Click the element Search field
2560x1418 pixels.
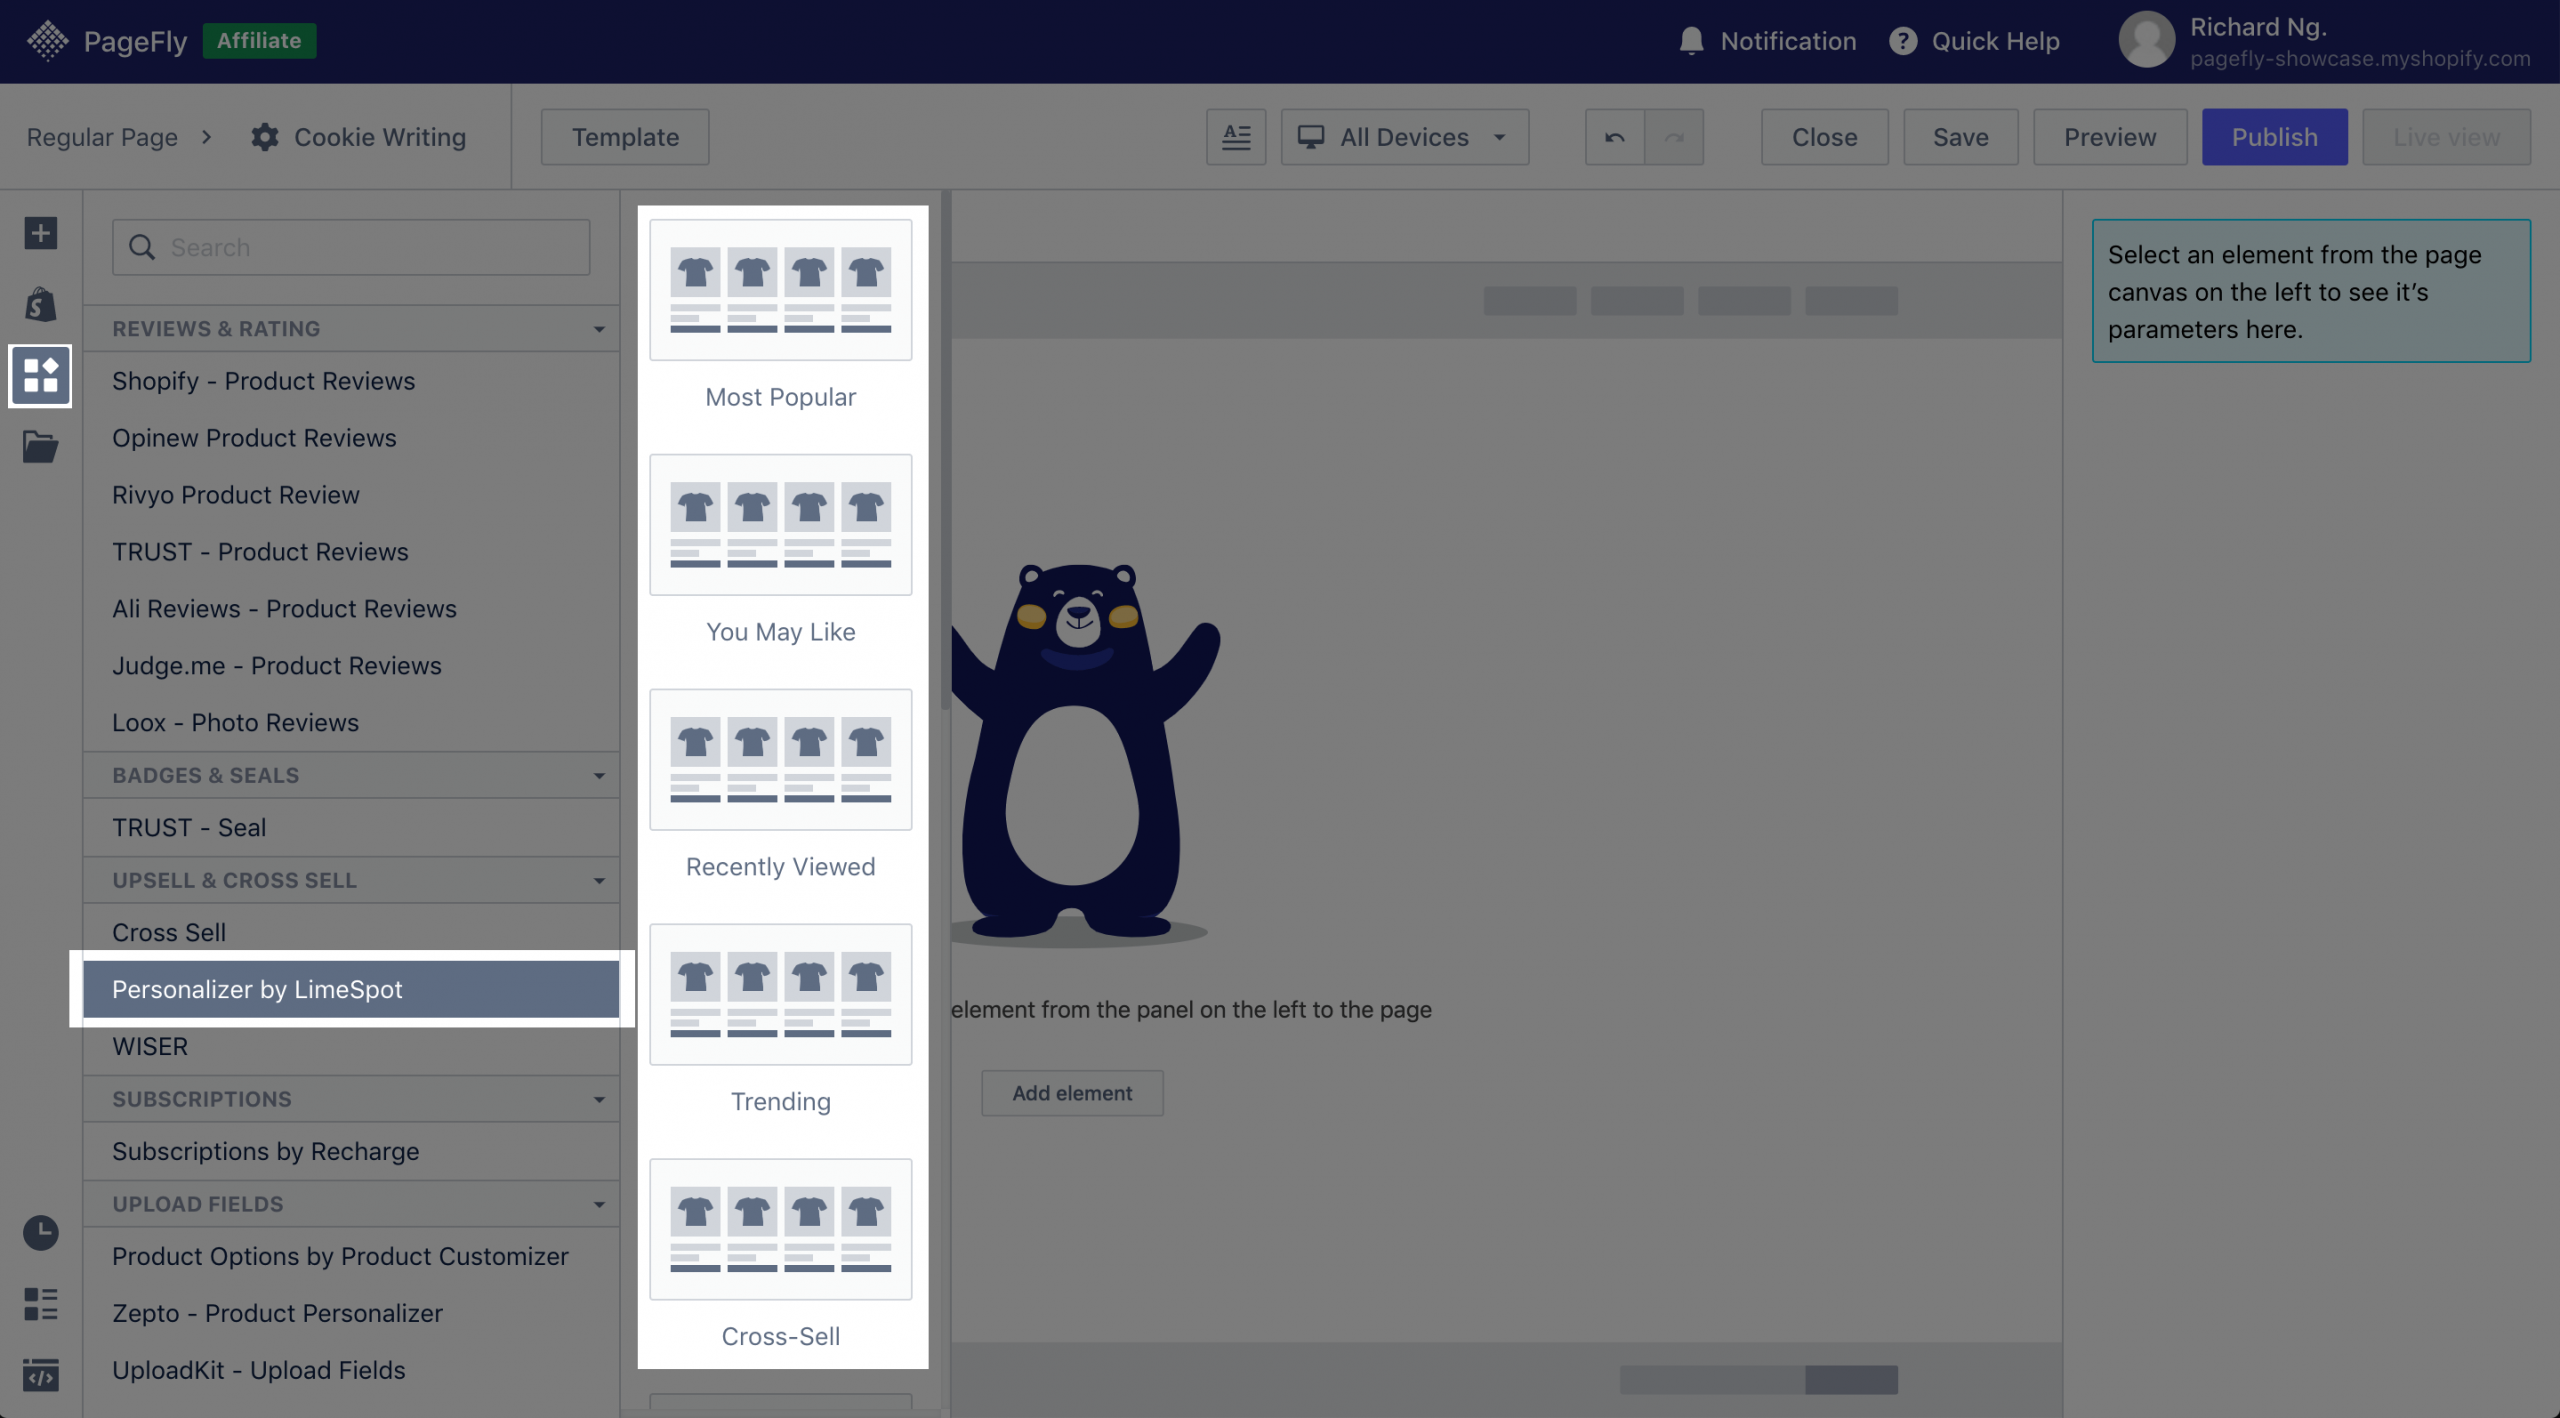click(x=351, y=247)
